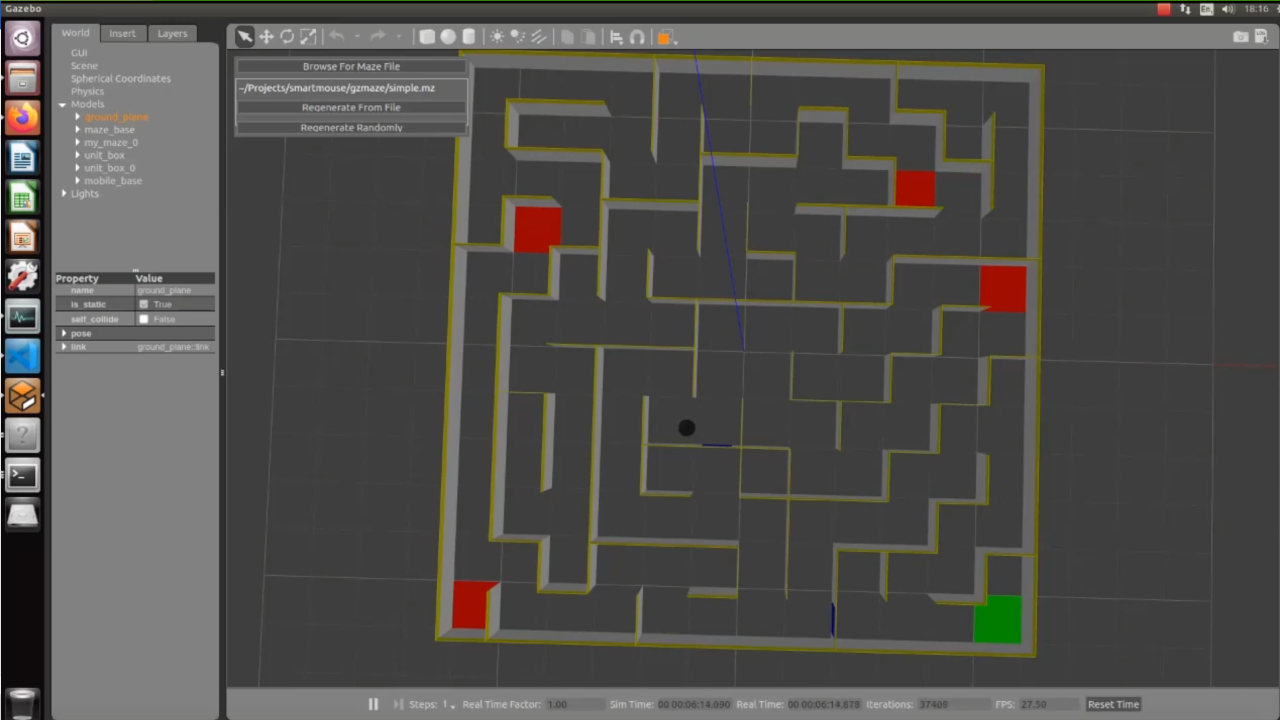Open the redo history dropdown arrow
The height and width of the screenshot is (720, 1280).
coord(398,38)
